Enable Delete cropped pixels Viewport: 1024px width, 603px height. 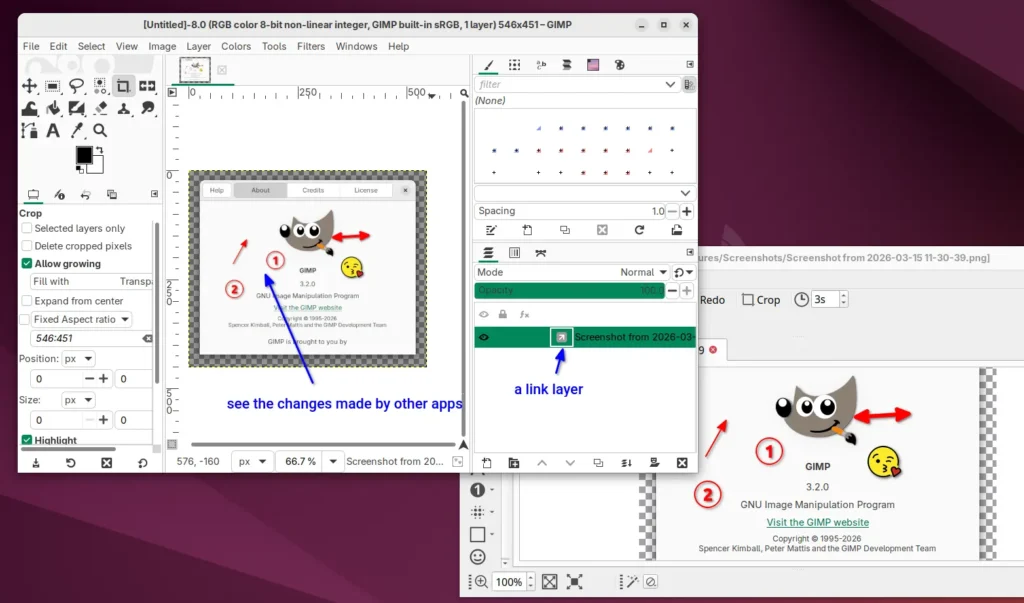click(24, 246)
